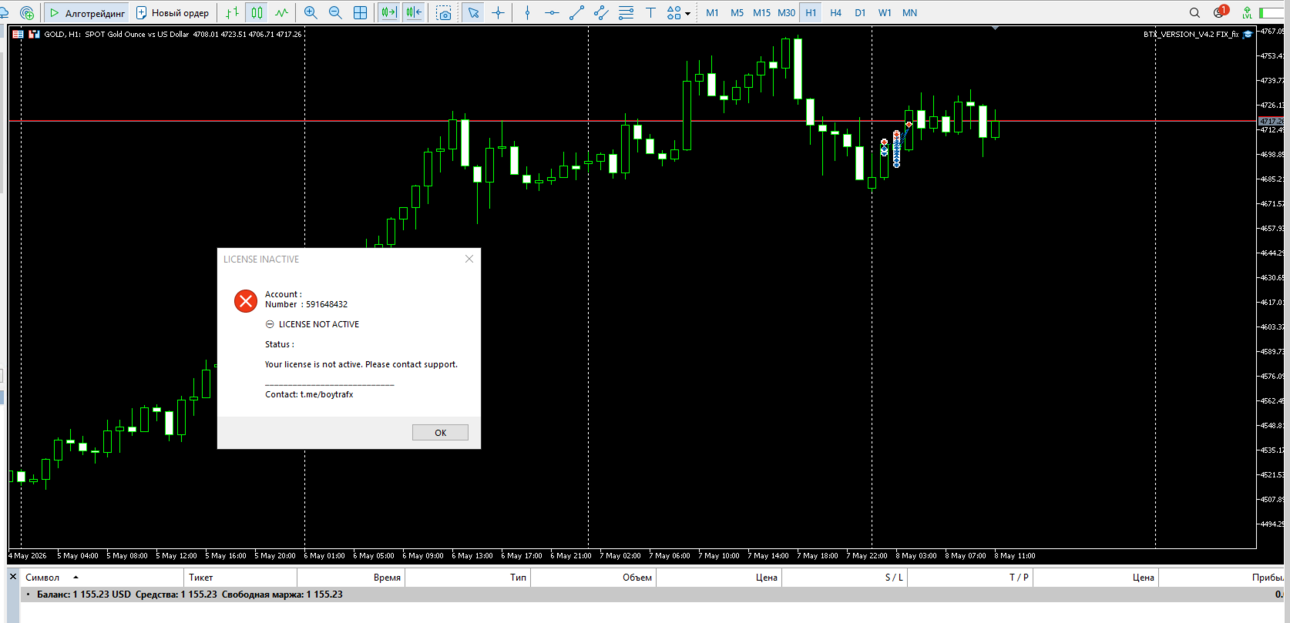
Task: Toggle chart auto-scroll to latest bar
Action: point(389,13)
